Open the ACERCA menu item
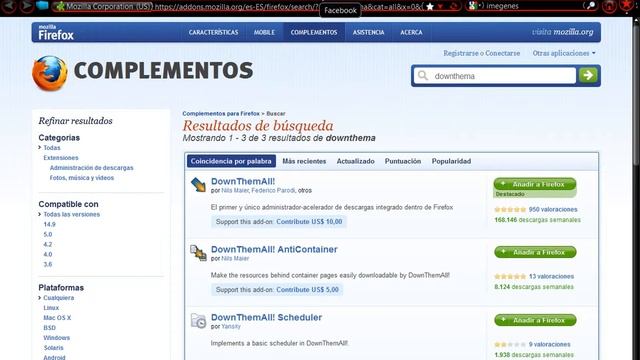Image resolution: width=640 pixels, height=360 pixels. coord(411,32)
